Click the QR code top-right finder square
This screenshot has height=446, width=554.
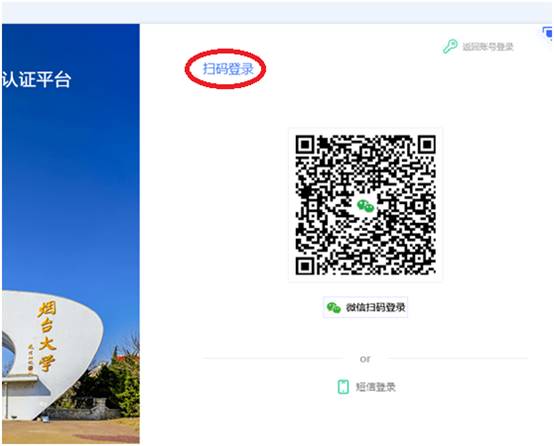coord(426,145)
